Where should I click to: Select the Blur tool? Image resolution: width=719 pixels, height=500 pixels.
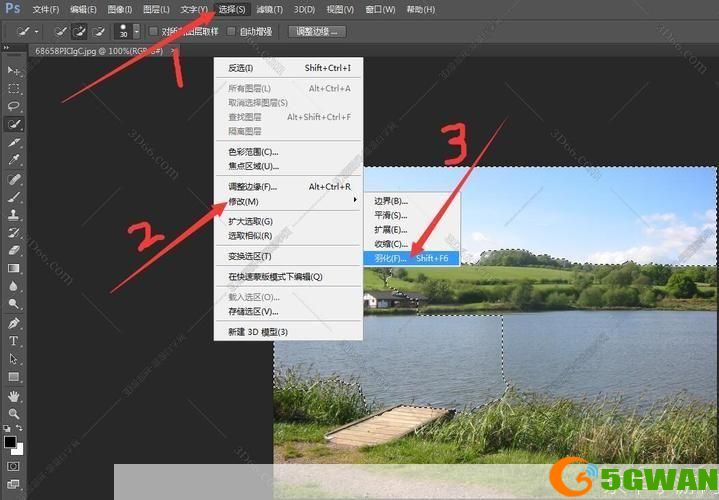coord(14,286)
